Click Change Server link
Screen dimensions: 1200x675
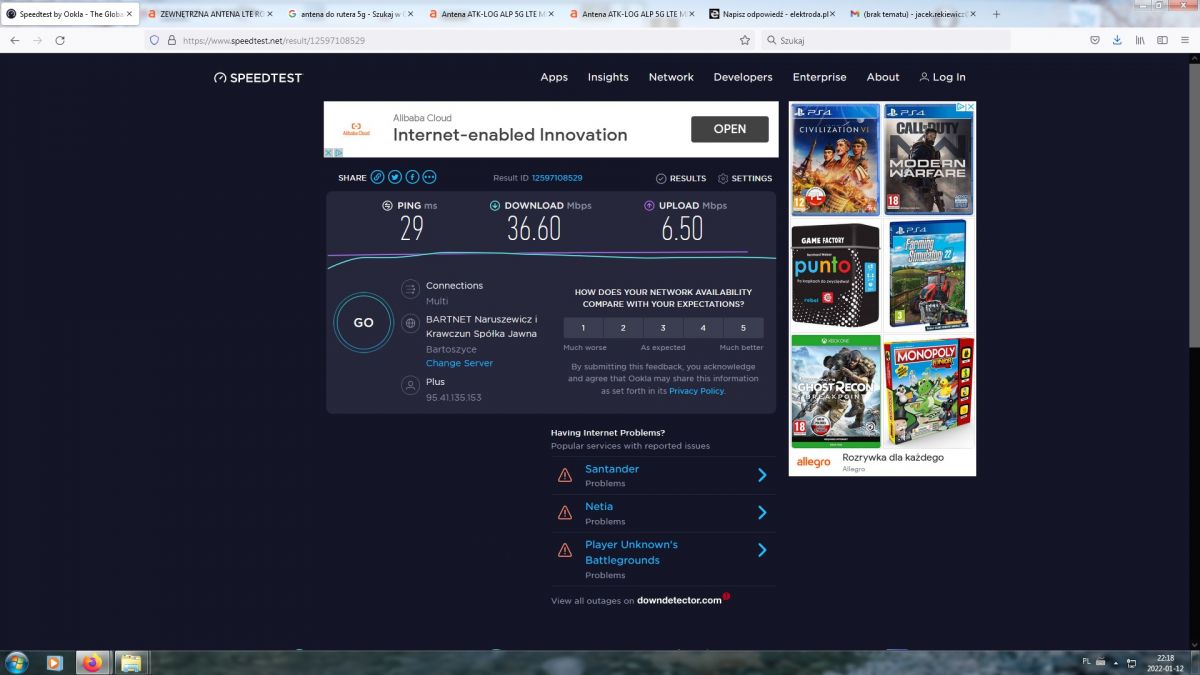coord(459,363)
